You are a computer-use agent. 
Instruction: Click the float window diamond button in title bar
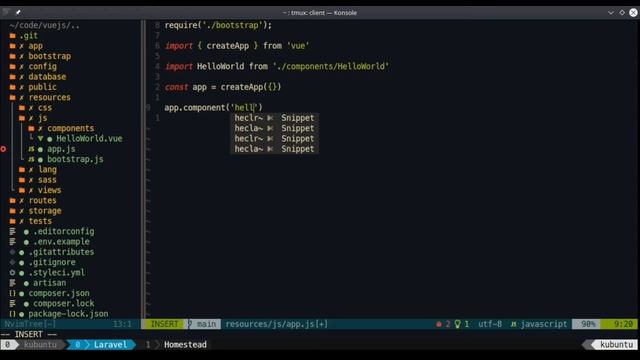tap(622, 13)
